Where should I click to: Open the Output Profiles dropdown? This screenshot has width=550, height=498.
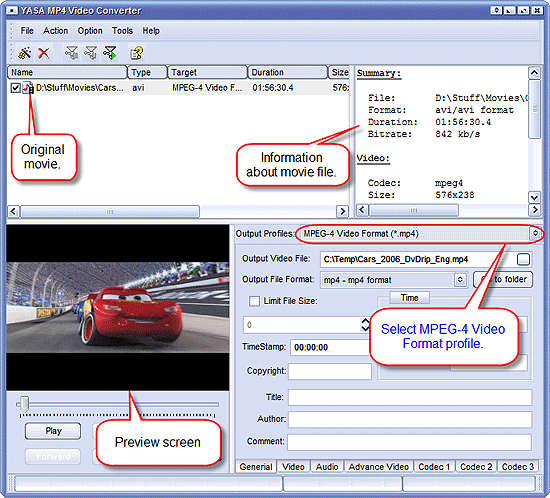(535, 233)
